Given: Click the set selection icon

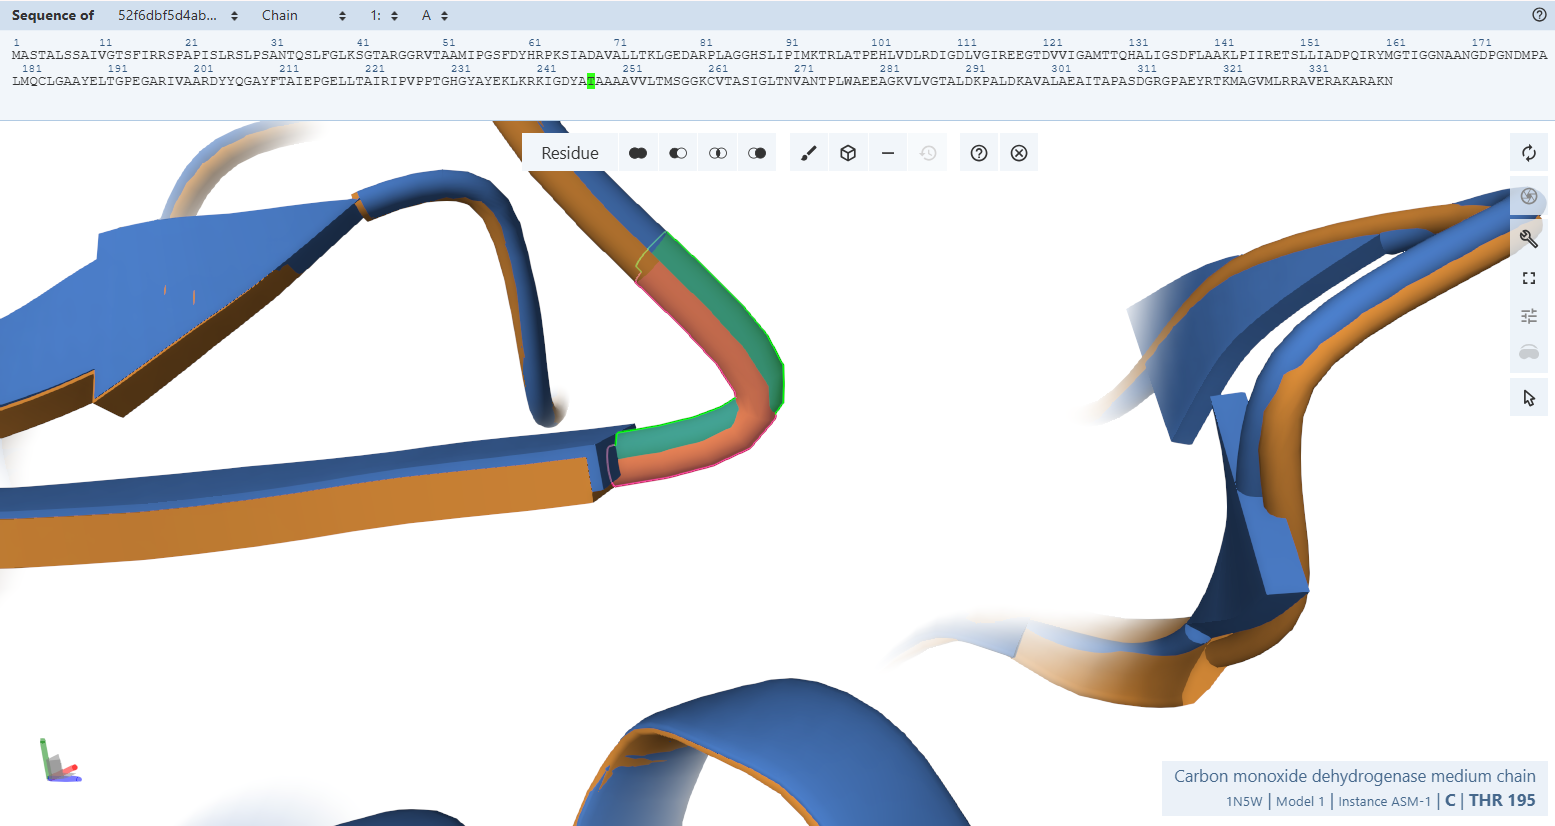Looking at the screenshot, I should (757, 153).
